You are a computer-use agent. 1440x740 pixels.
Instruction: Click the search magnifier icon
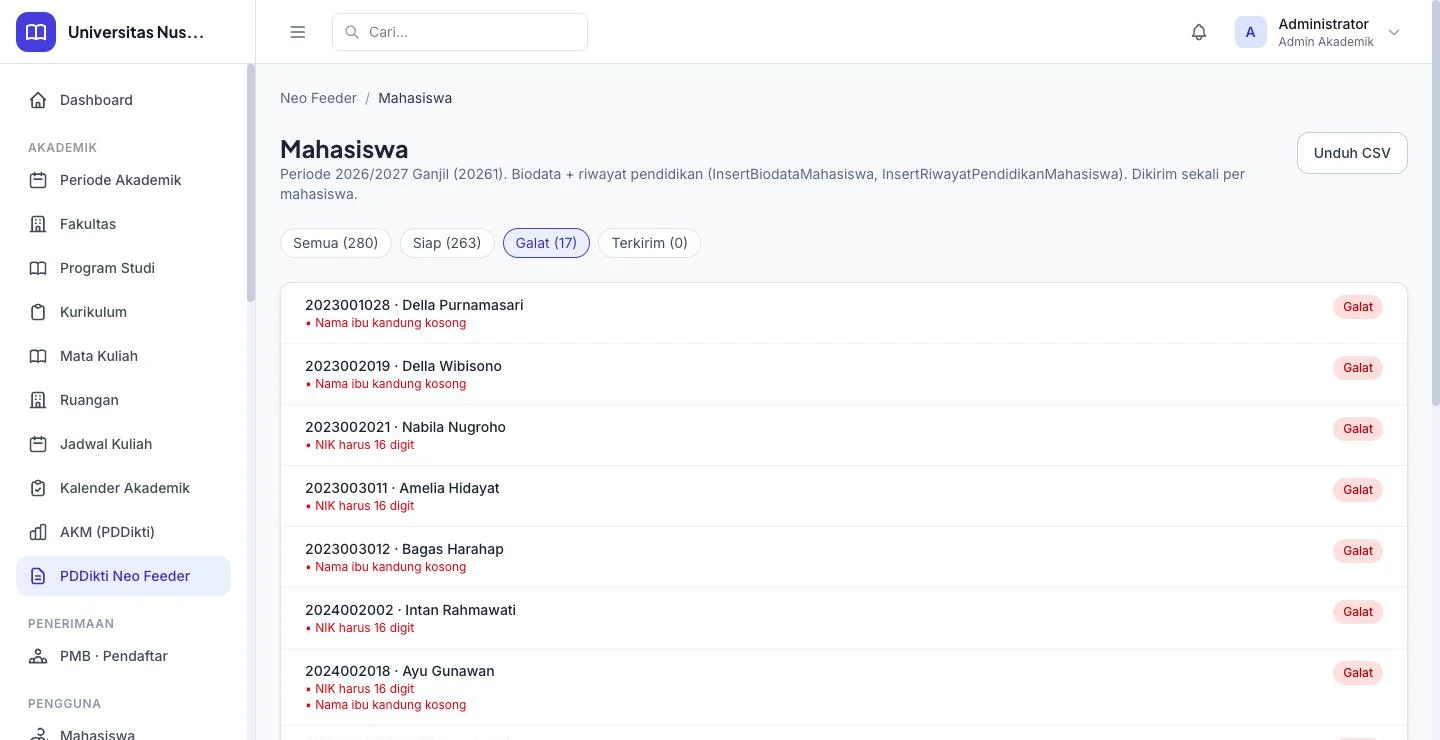pos(352,32)
